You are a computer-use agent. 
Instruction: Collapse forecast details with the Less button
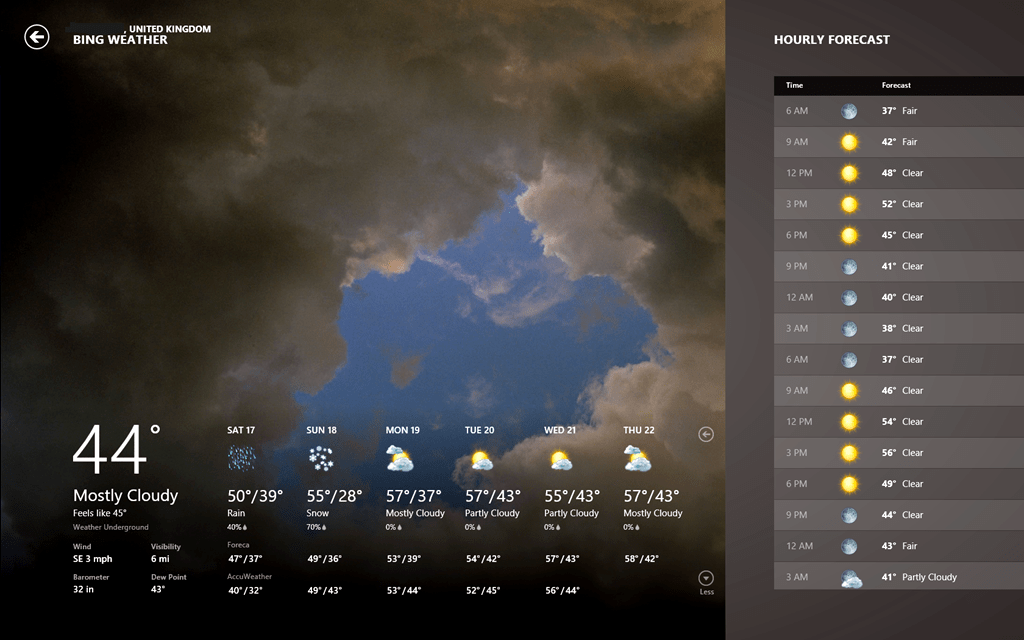pyautogui.click(x=706, y=583)
